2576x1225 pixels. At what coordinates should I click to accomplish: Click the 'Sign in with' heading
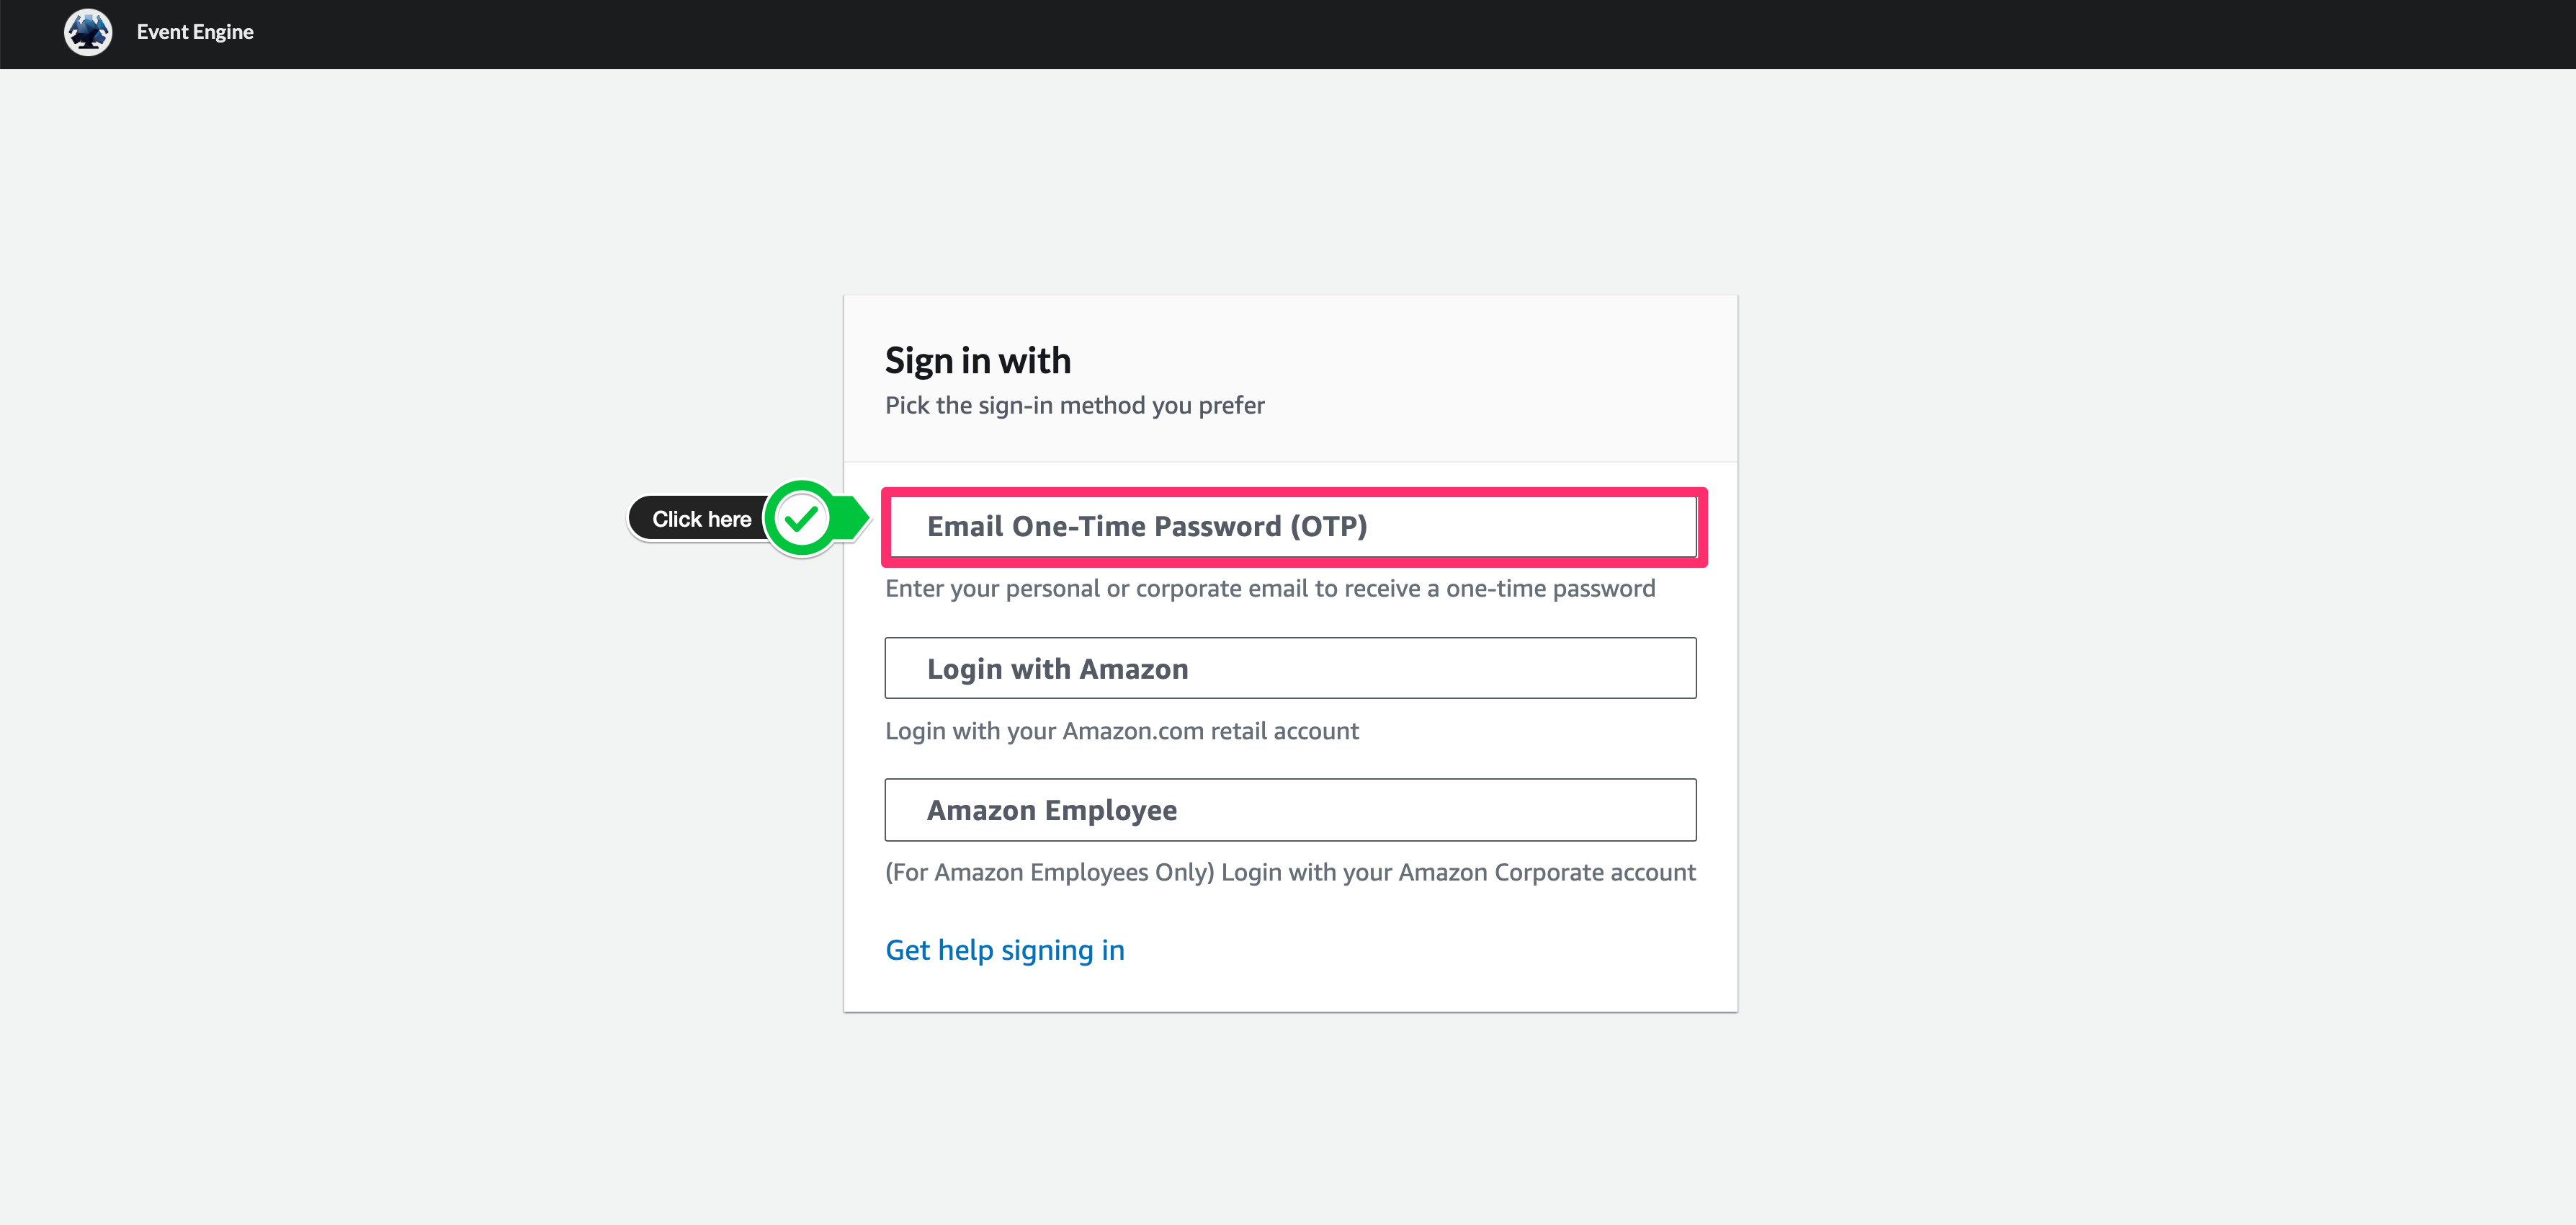point(977,361)
